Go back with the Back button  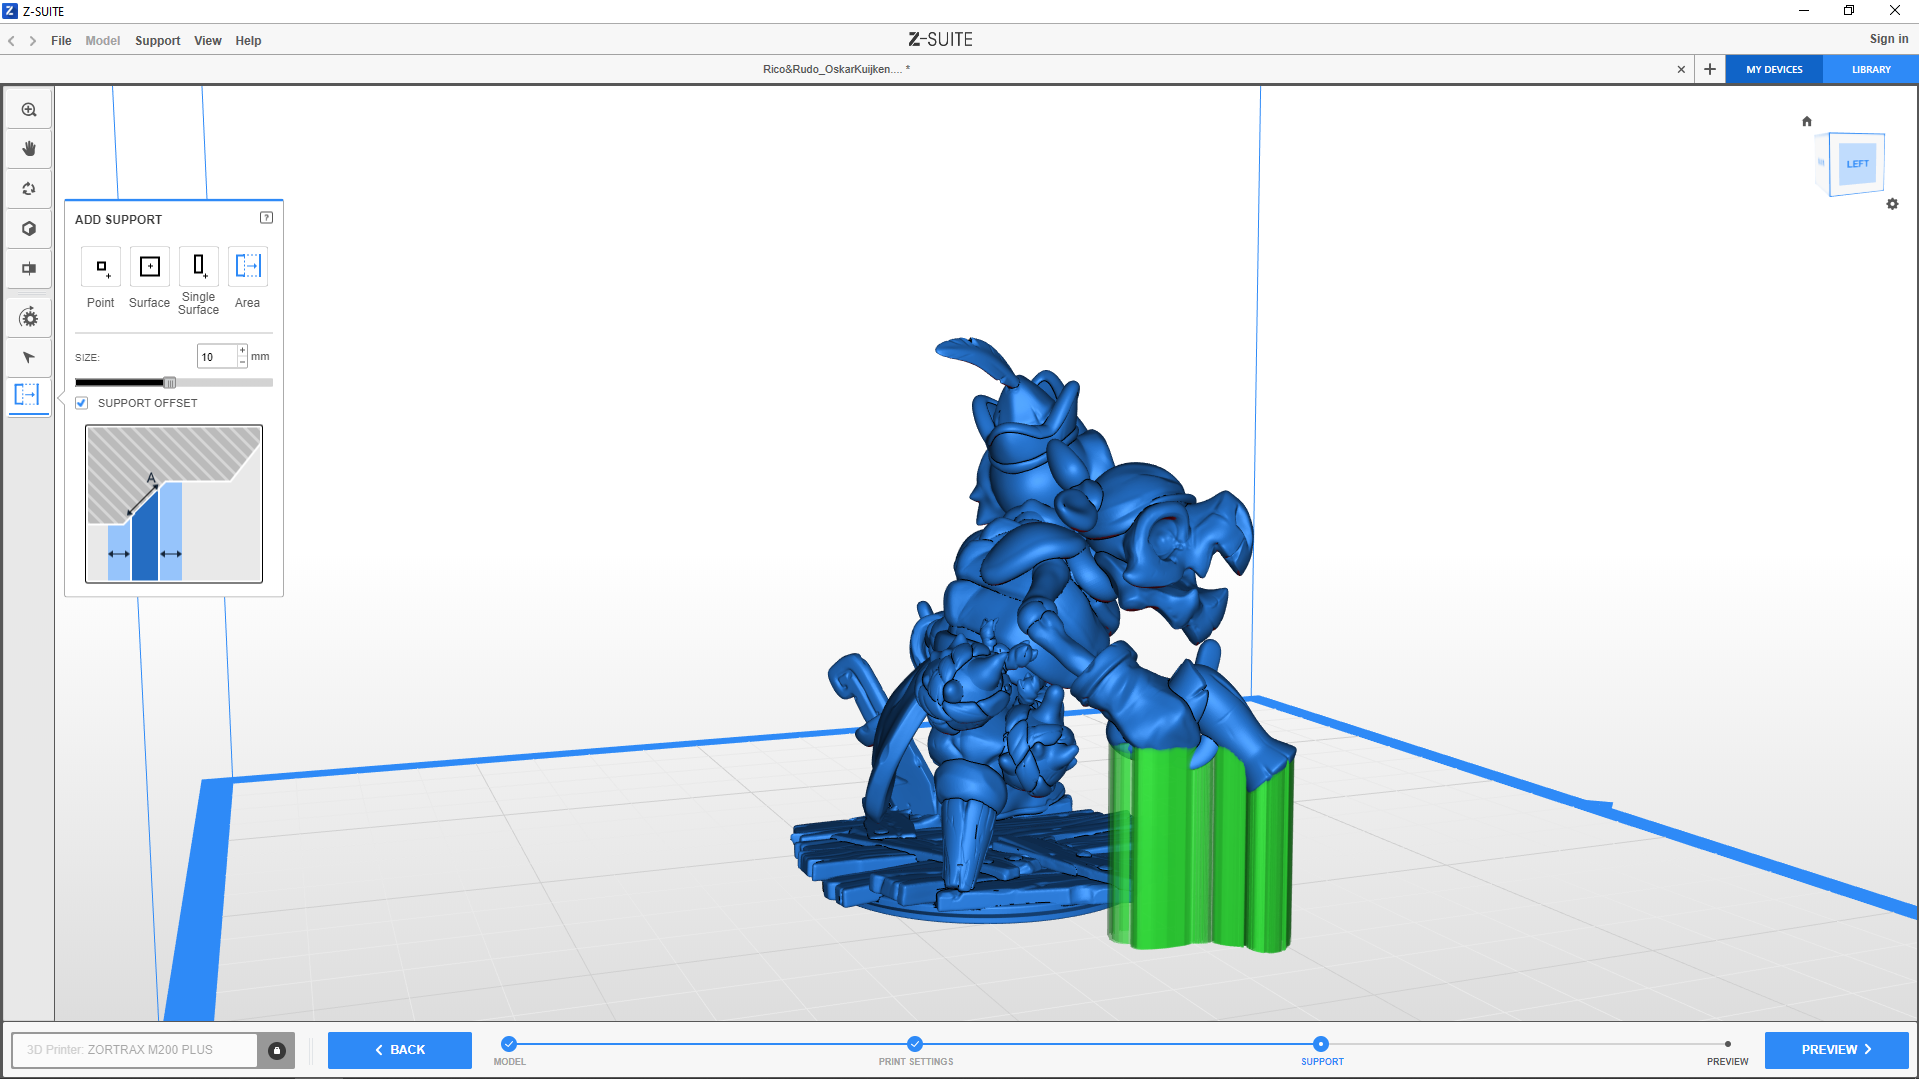(x=400, y=1050)
